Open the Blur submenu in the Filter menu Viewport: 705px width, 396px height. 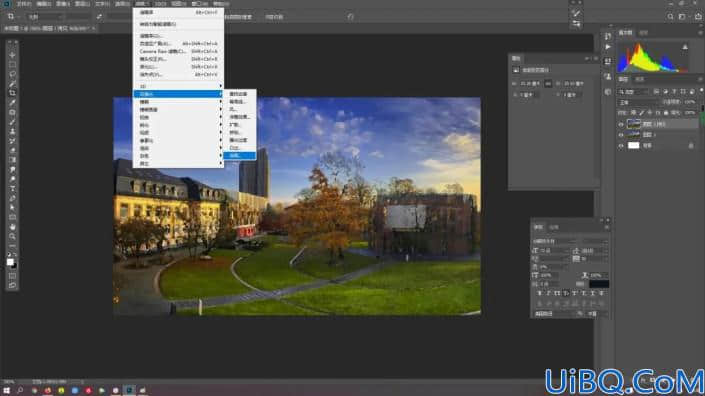click(178, 102)
